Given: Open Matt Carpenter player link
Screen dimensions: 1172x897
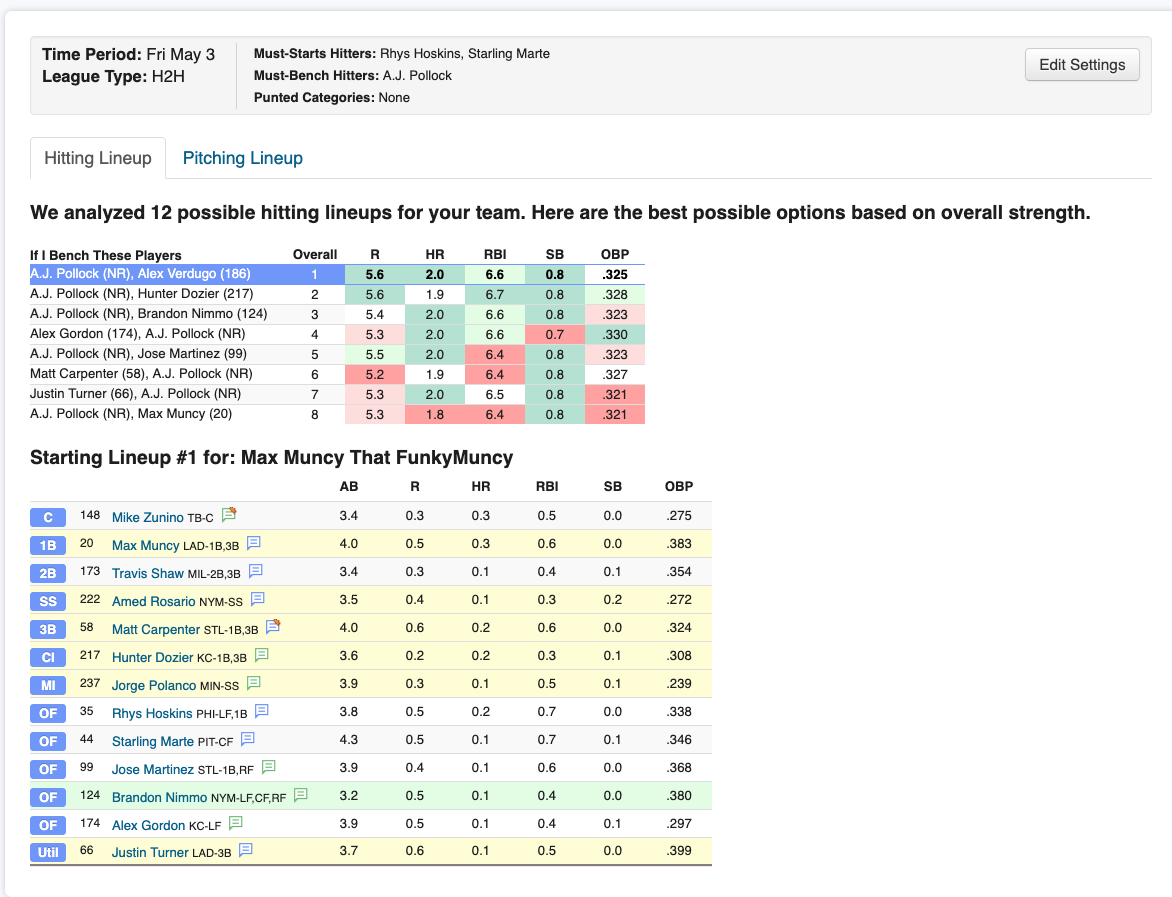Looking at the screenshot, I should click(x=155, y=629).
